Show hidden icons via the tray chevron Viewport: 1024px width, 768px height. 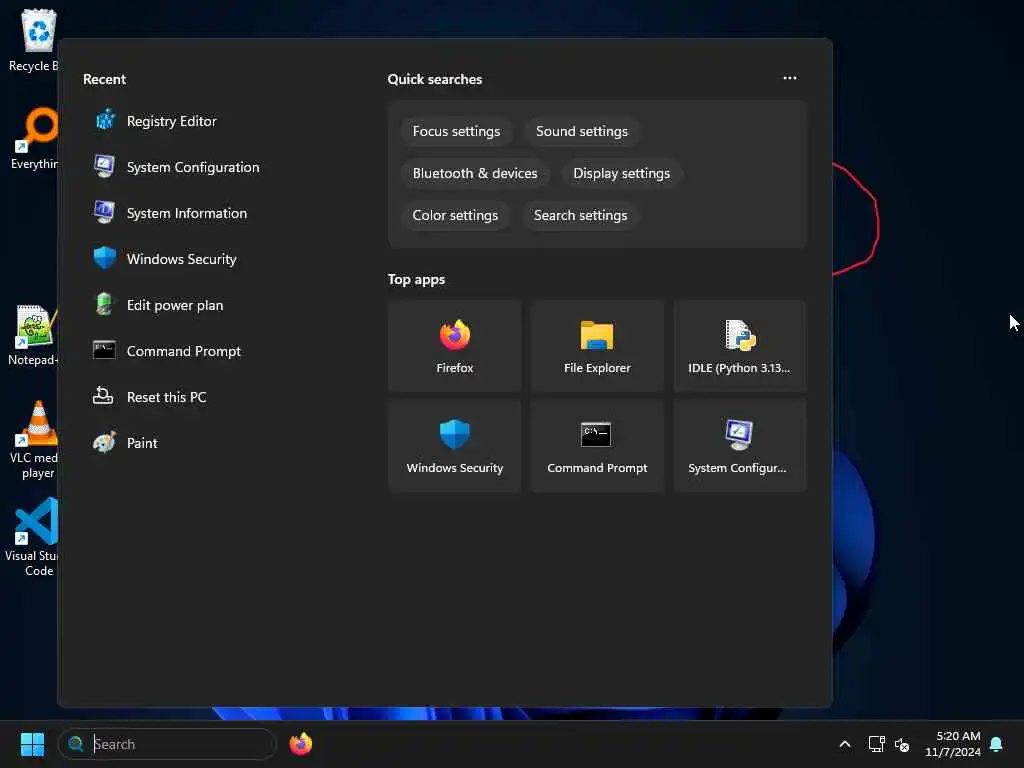point(844,744)
